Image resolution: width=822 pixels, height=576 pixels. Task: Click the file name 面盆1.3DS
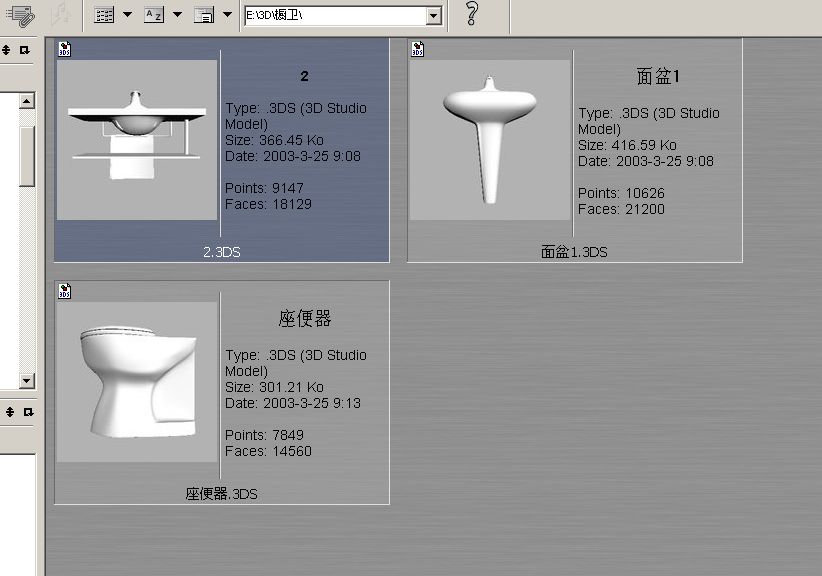click(574, 252)
